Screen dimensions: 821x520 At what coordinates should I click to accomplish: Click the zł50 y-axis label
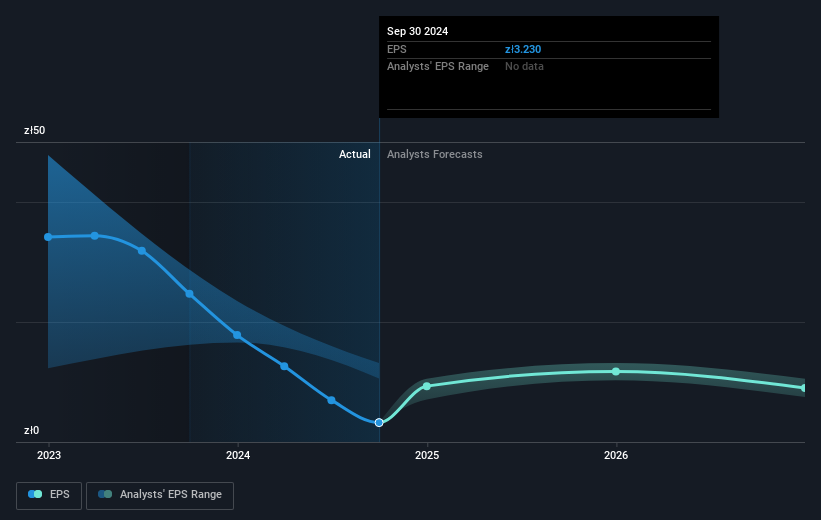[35, 130]
